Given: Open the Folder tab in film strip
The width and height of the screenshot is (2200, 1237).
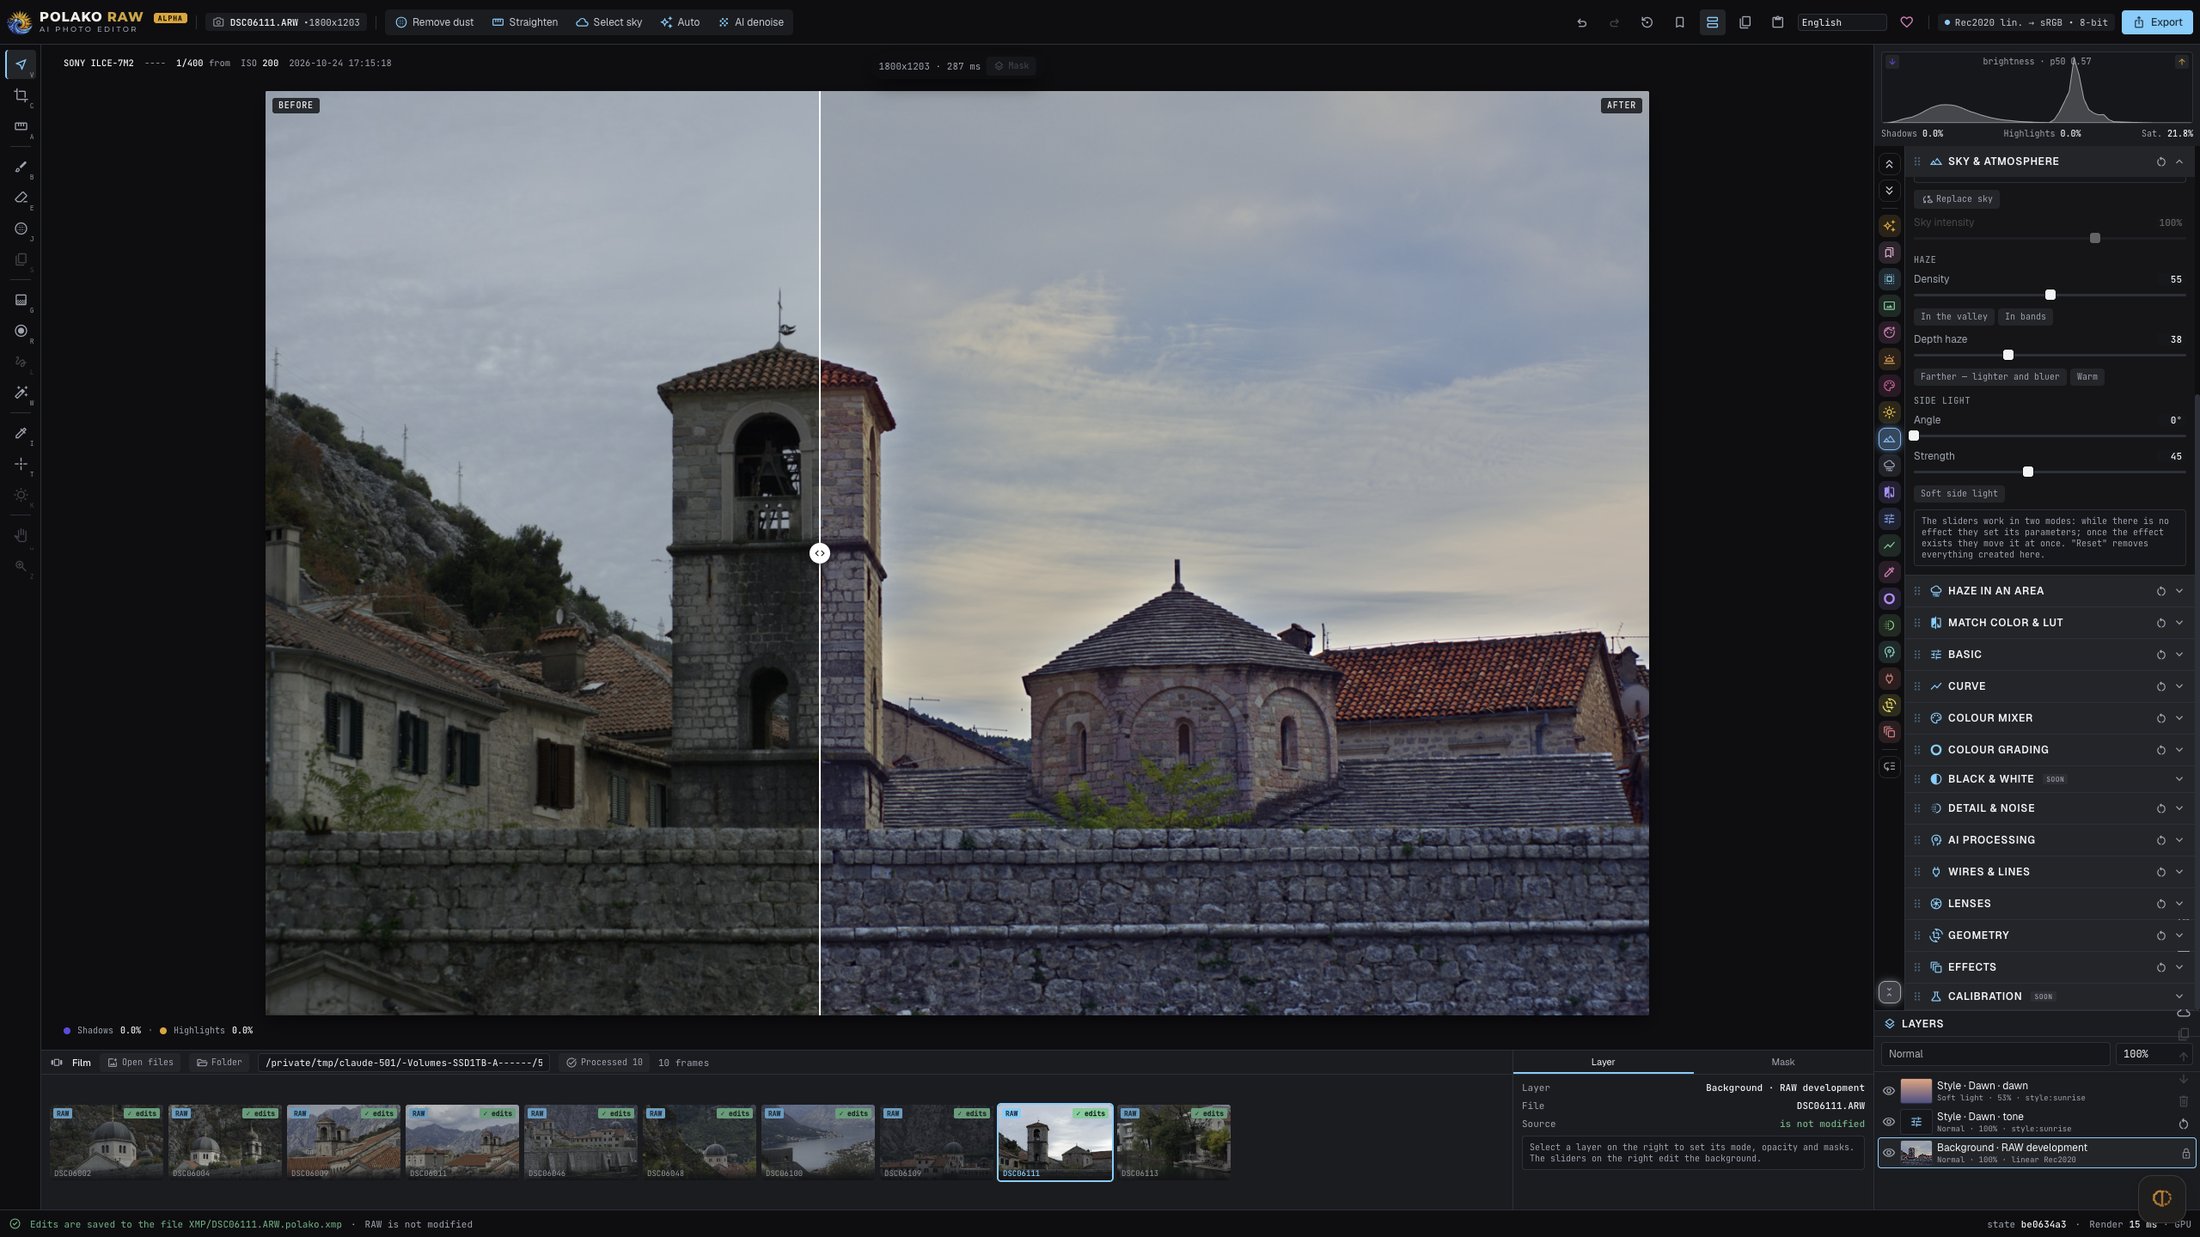Looking at the screenshot, I should click(x=219, y=1063).
